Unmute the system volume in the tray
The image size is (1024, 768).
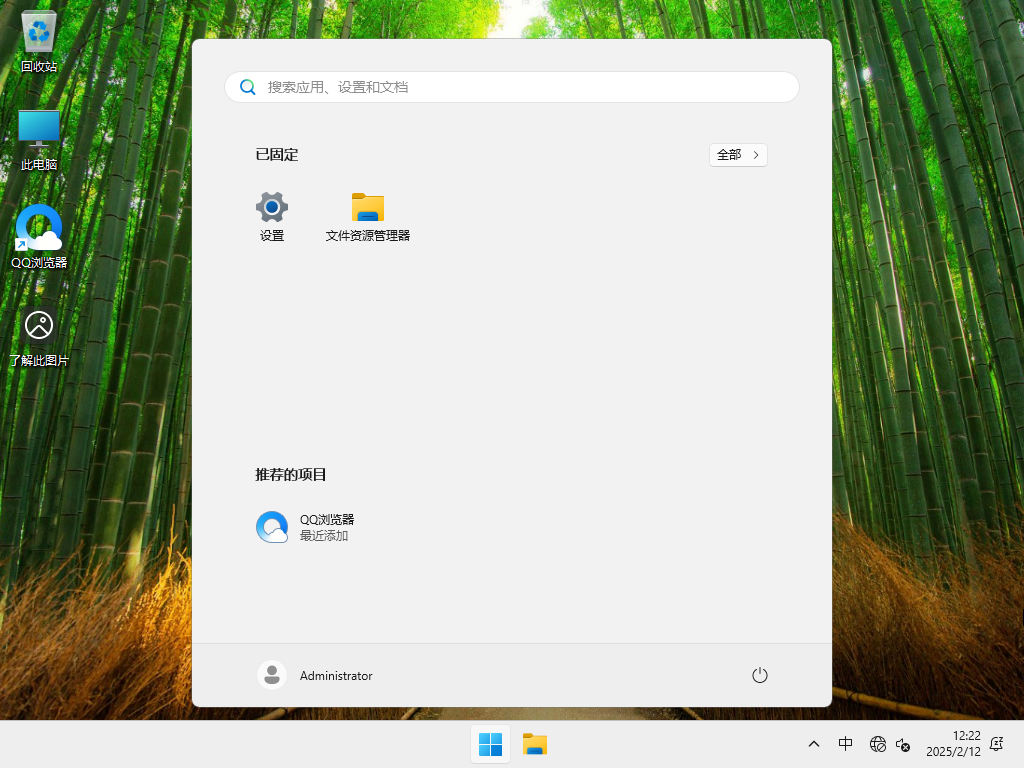[x=903, y=745]
